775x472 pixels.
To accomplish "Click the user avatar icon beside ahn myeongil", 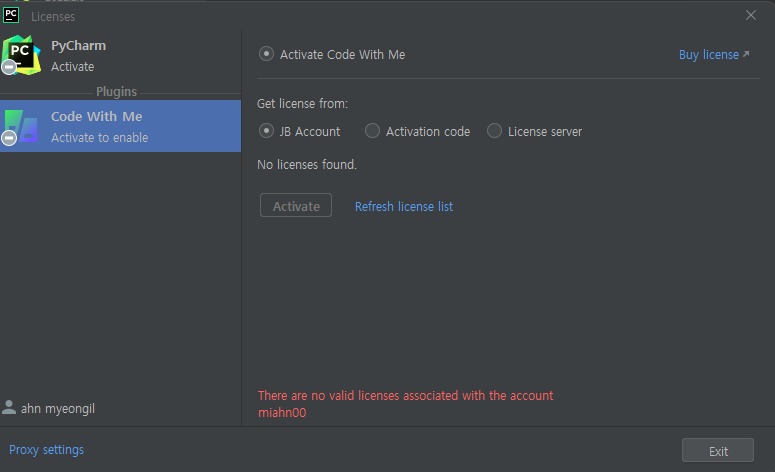I will point(9,407).
